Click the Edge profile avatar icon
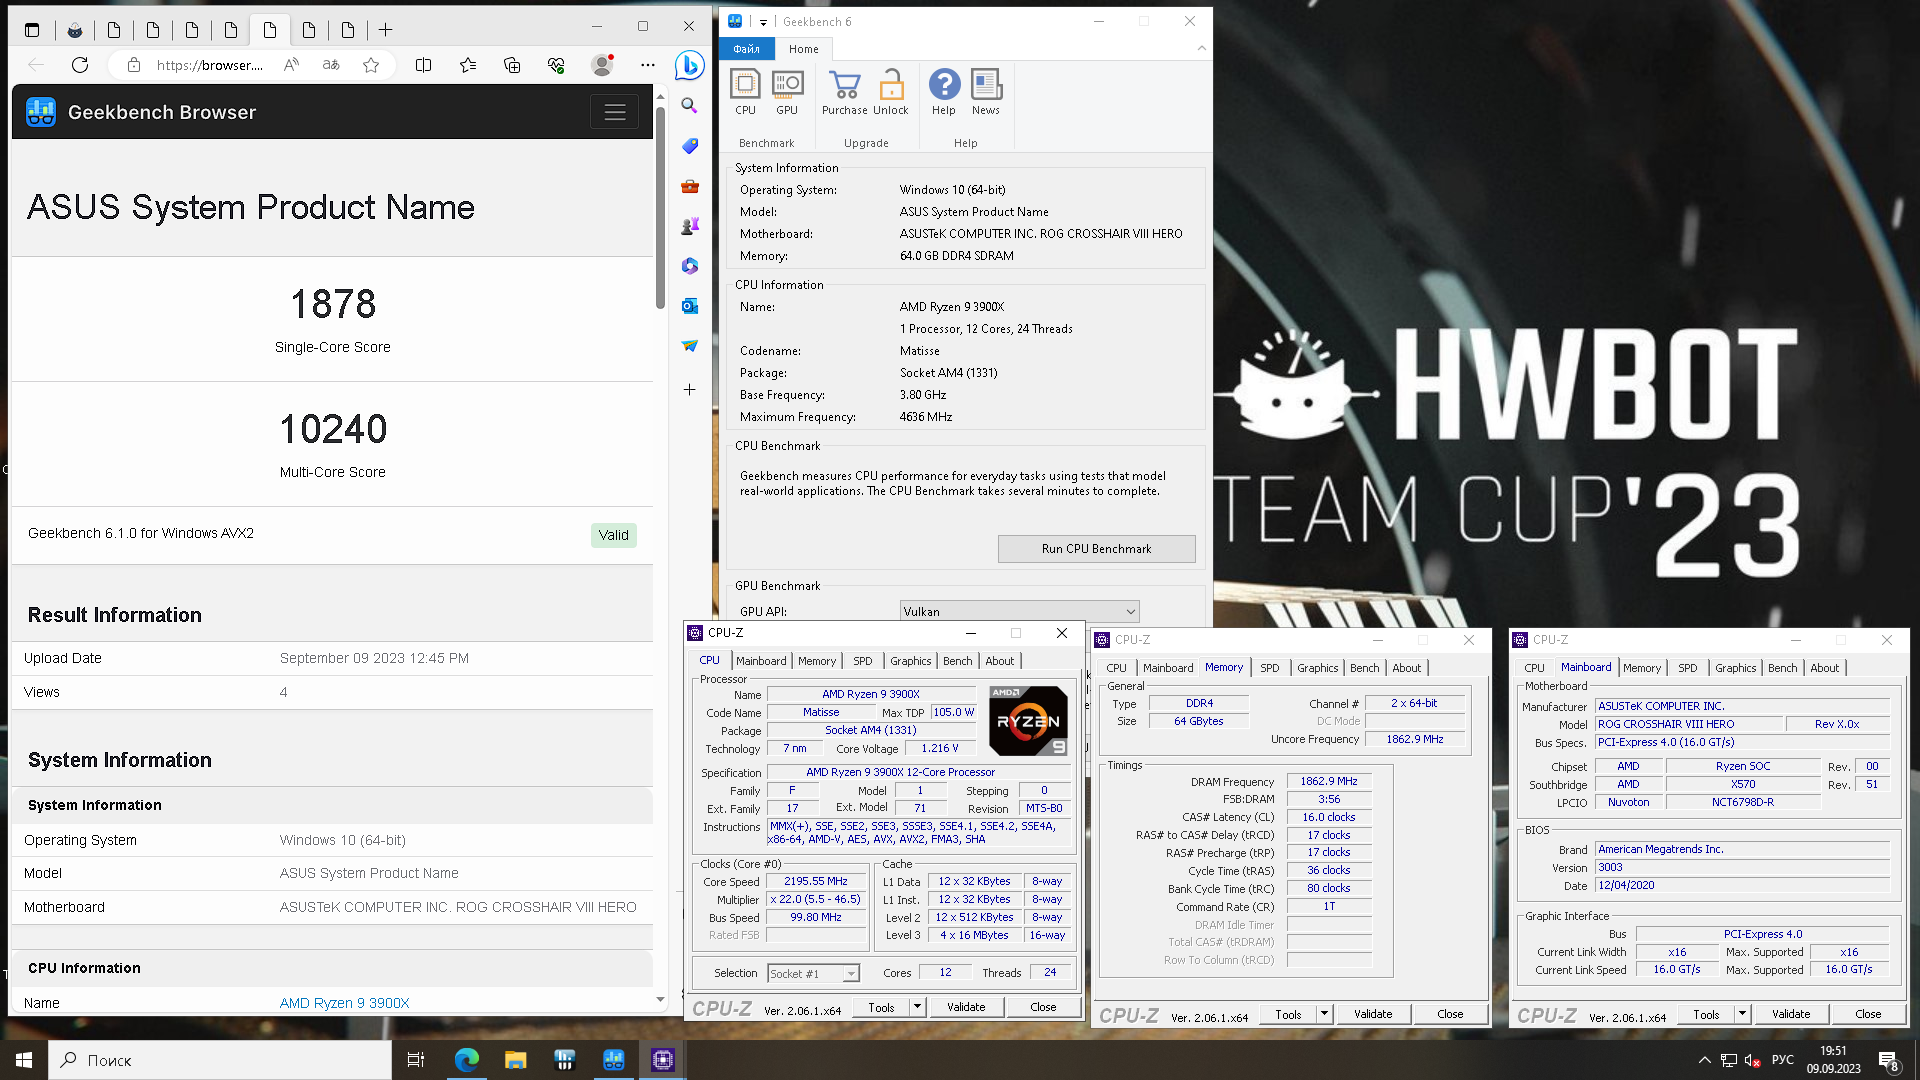The height and width of the screenshot is (1080, 1920). click(x=602, y=65)
